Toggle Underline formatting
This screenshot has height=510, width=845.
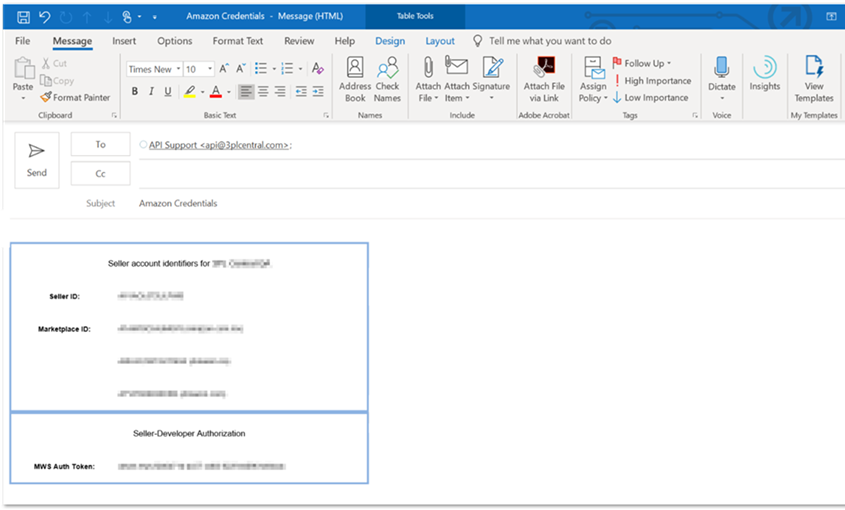[168, 92]
